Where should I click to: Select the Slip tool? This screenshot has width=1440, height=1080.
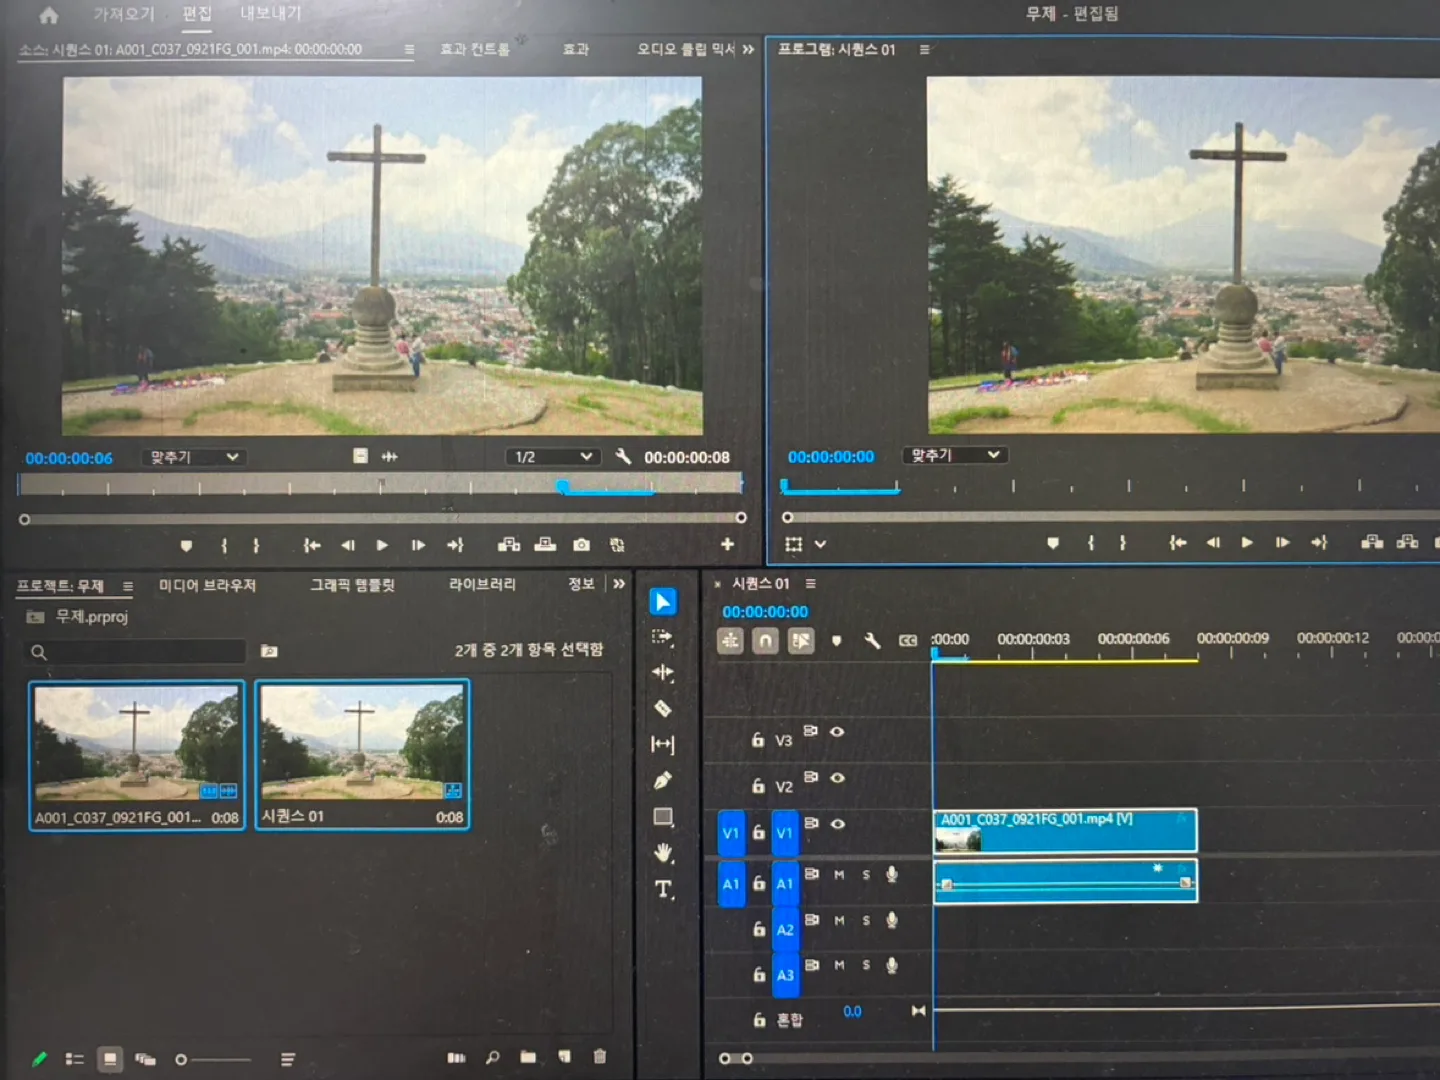click(x=662, y=744)
